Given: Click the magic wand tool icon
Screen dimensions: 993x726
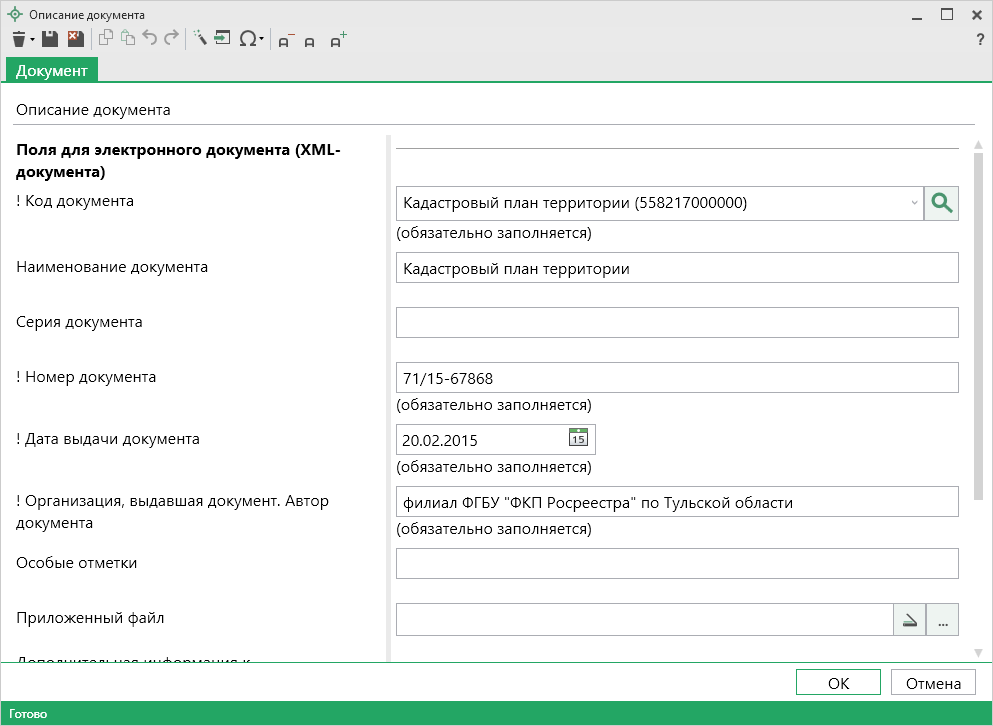Looking at the screenshot, I should [199, 39].
